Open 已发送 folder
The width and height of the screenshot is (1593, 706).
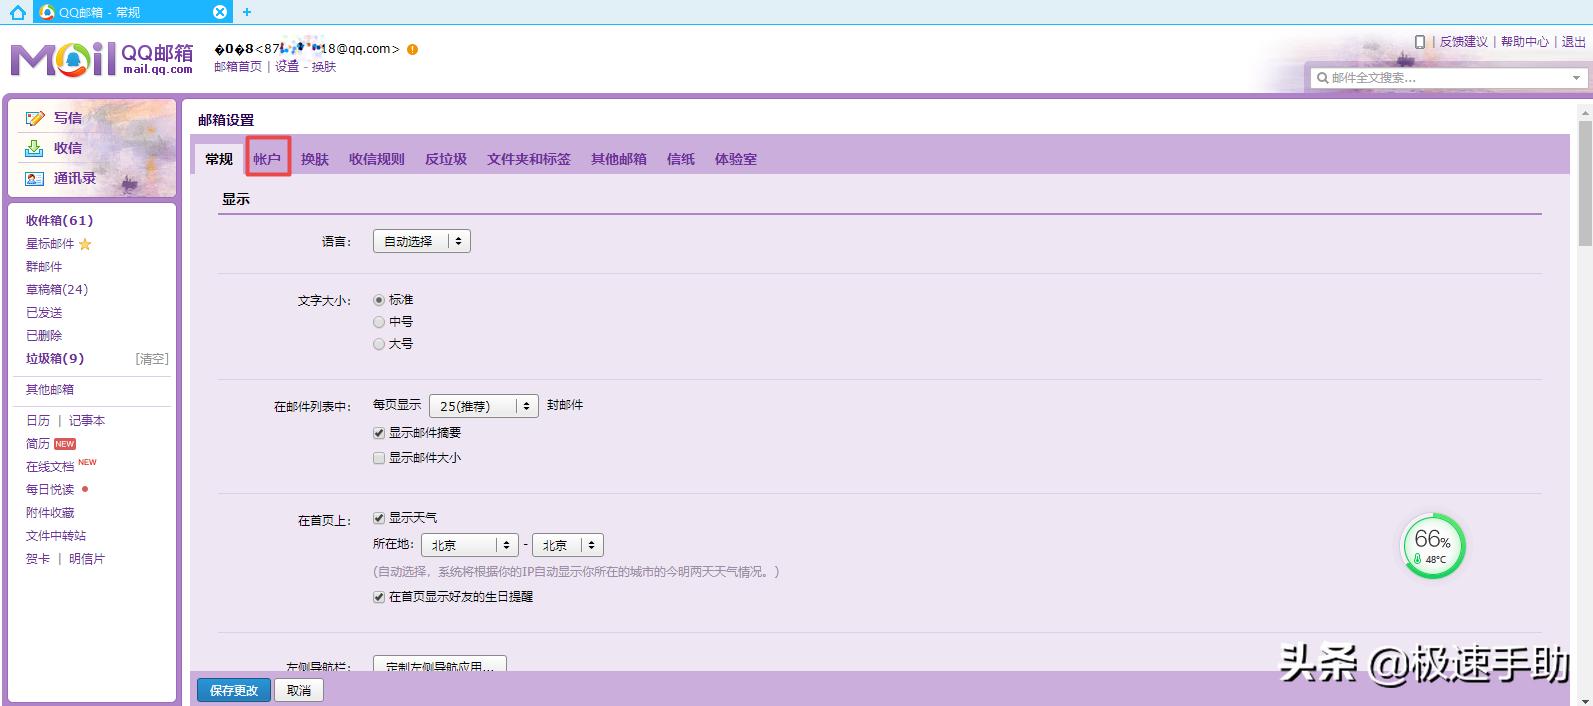(x=44, y=313)
